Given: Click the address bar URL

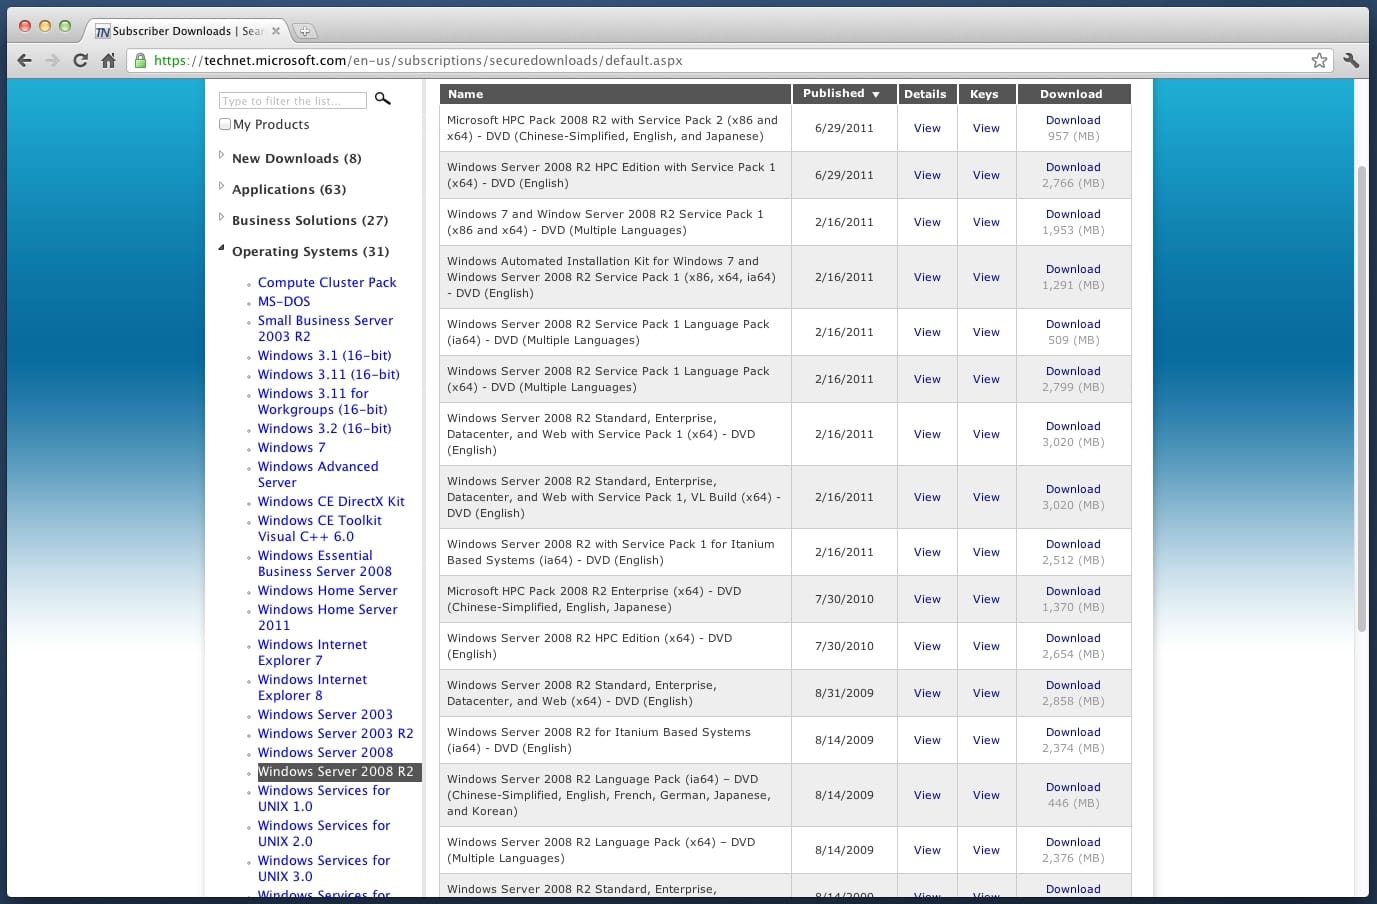Looking at the screenshot, I should tap(418, 60).
